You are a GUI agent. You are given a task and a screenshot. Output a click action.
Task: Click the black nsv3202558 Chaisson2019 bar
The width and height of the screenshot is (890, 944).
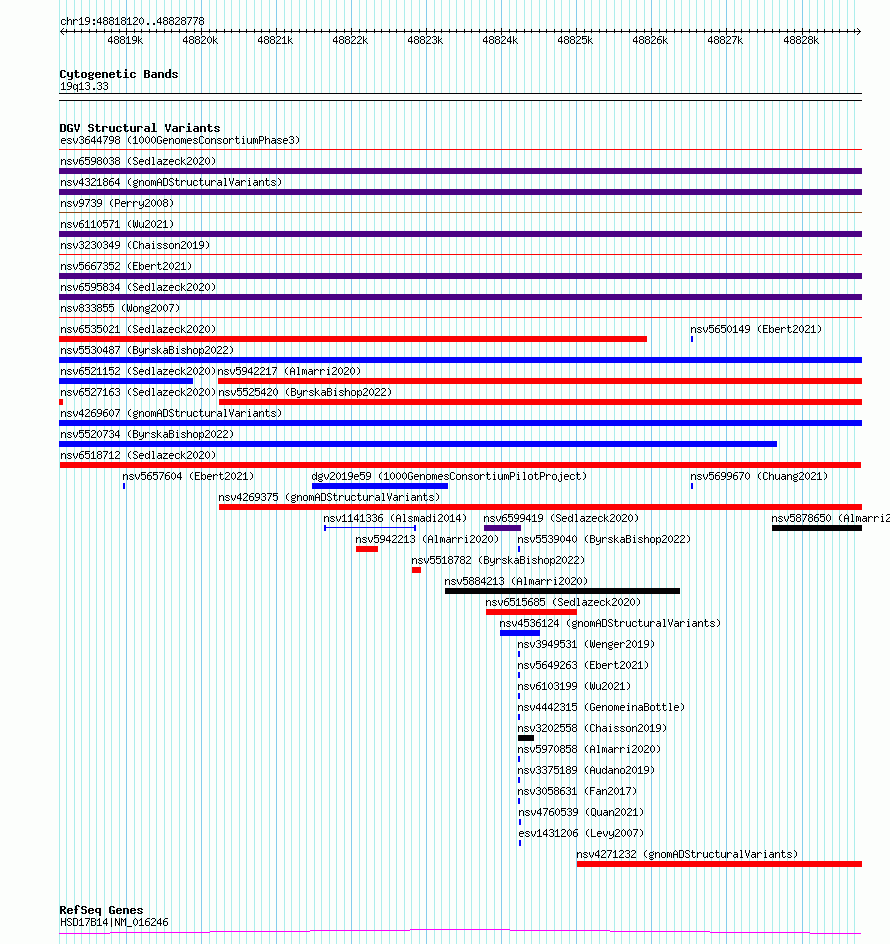click(526, 738)
